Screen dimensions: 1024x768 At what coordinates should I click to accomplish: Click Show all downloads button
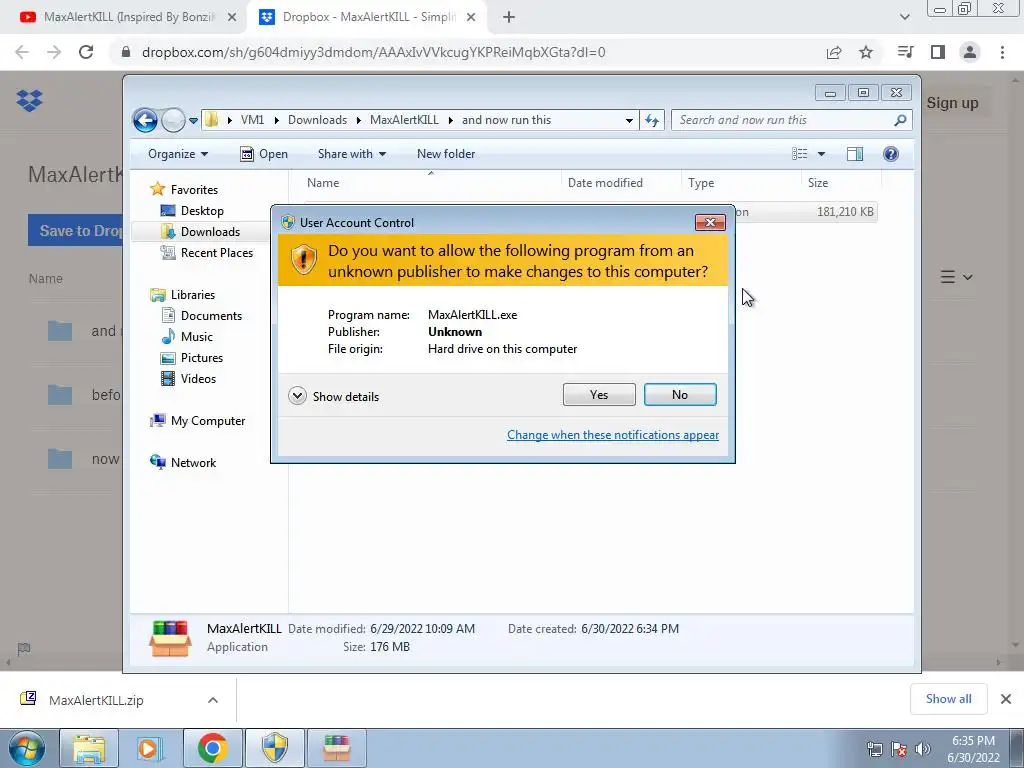click(x=948, y=699)
